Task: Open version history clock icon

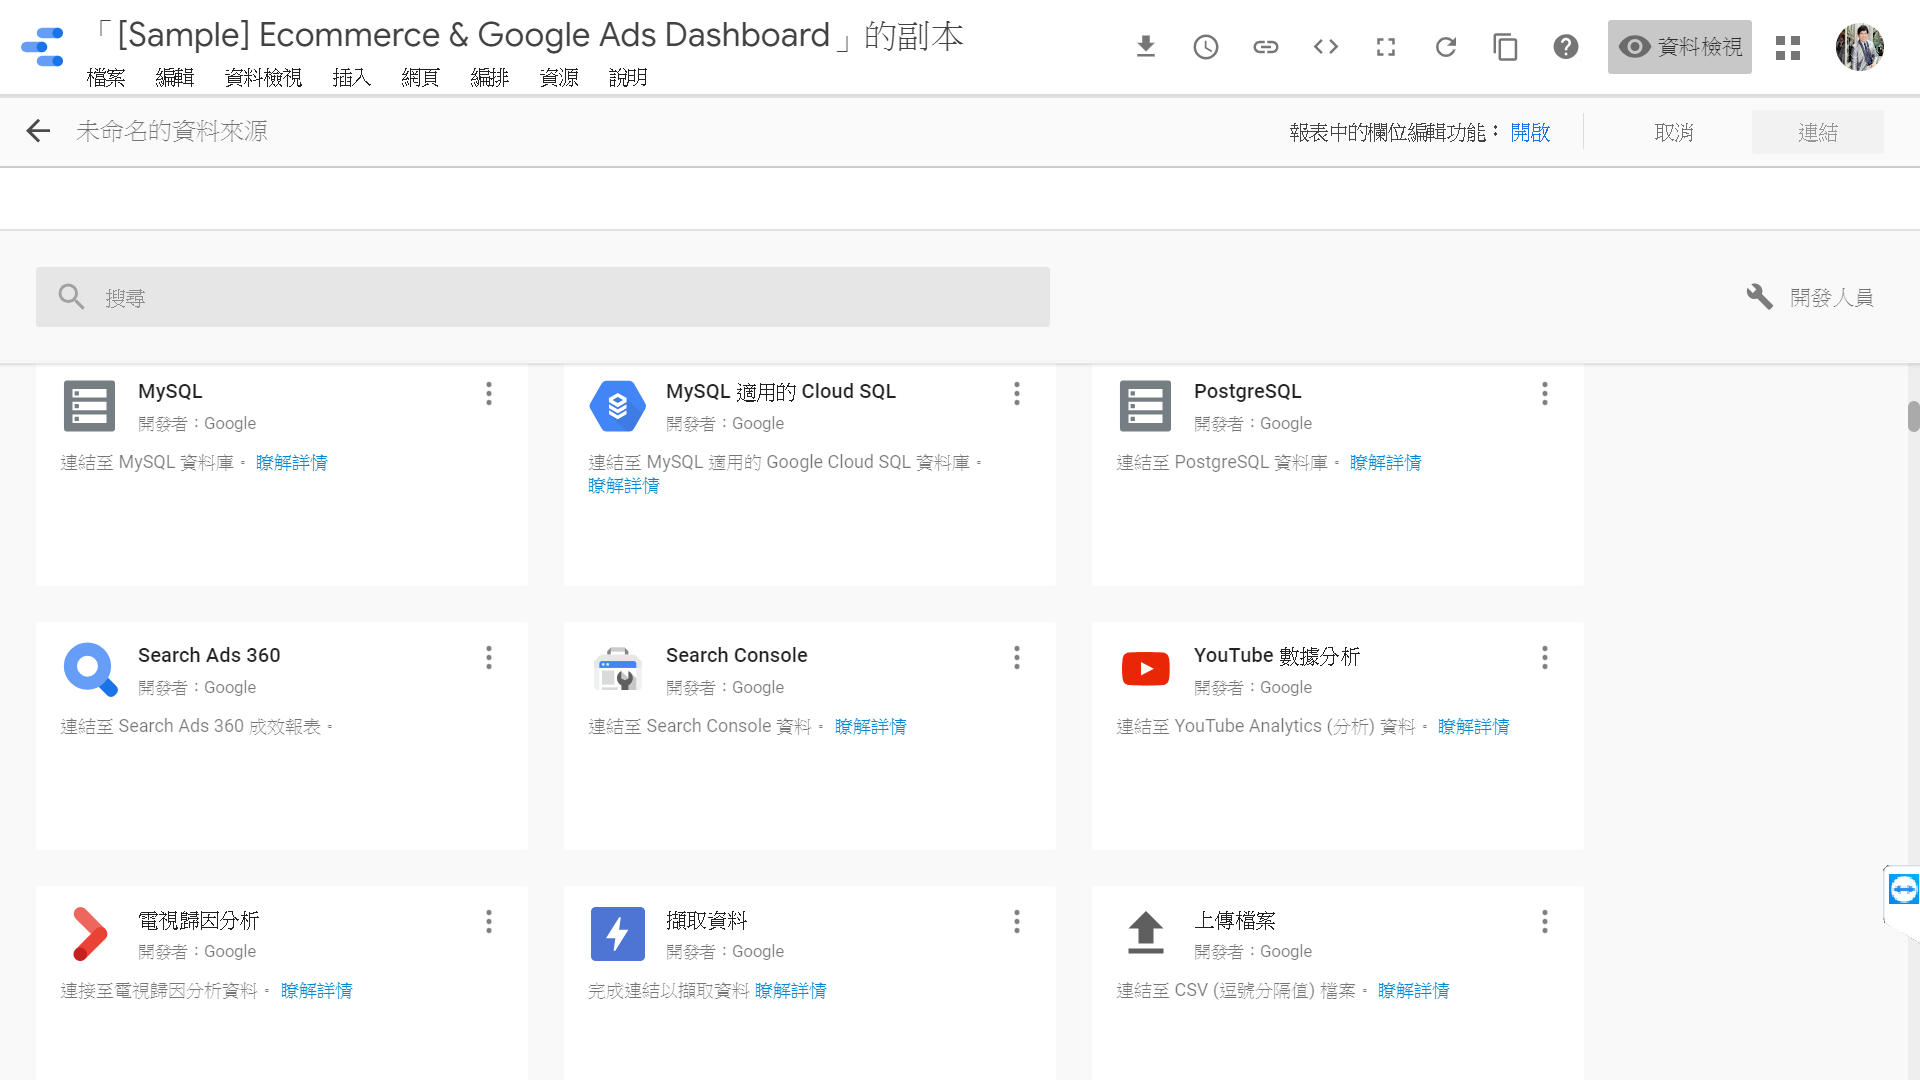Action: pos(1206,47)
